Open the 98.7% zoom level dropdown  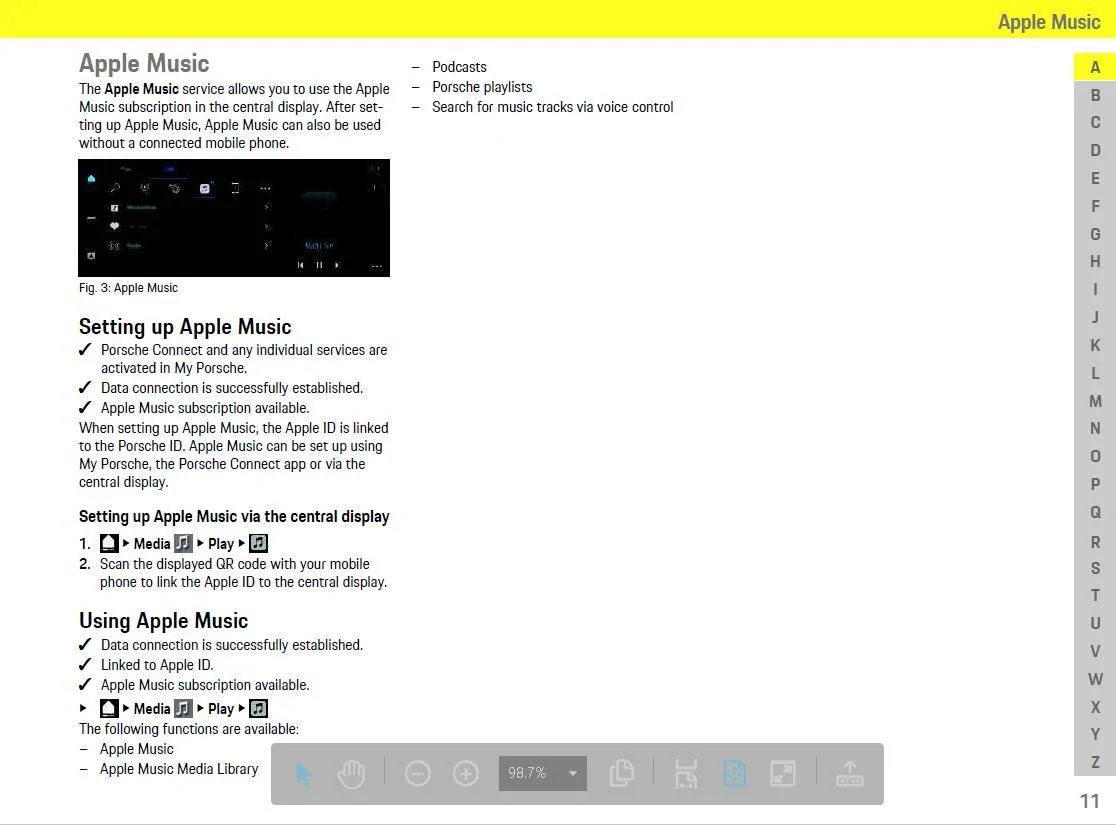coord(542,773)
